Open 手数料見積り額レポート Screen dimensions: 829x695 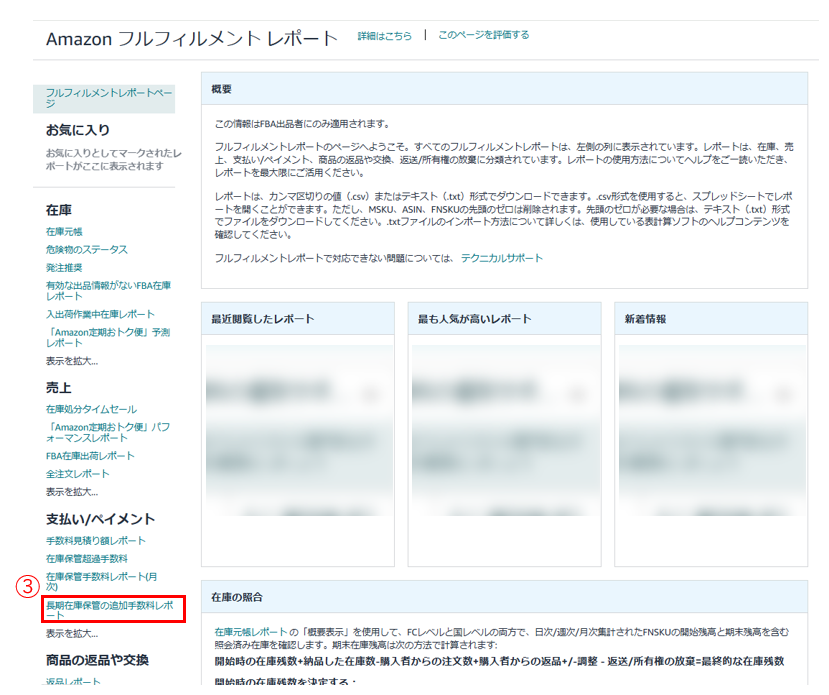coord(96,541)
